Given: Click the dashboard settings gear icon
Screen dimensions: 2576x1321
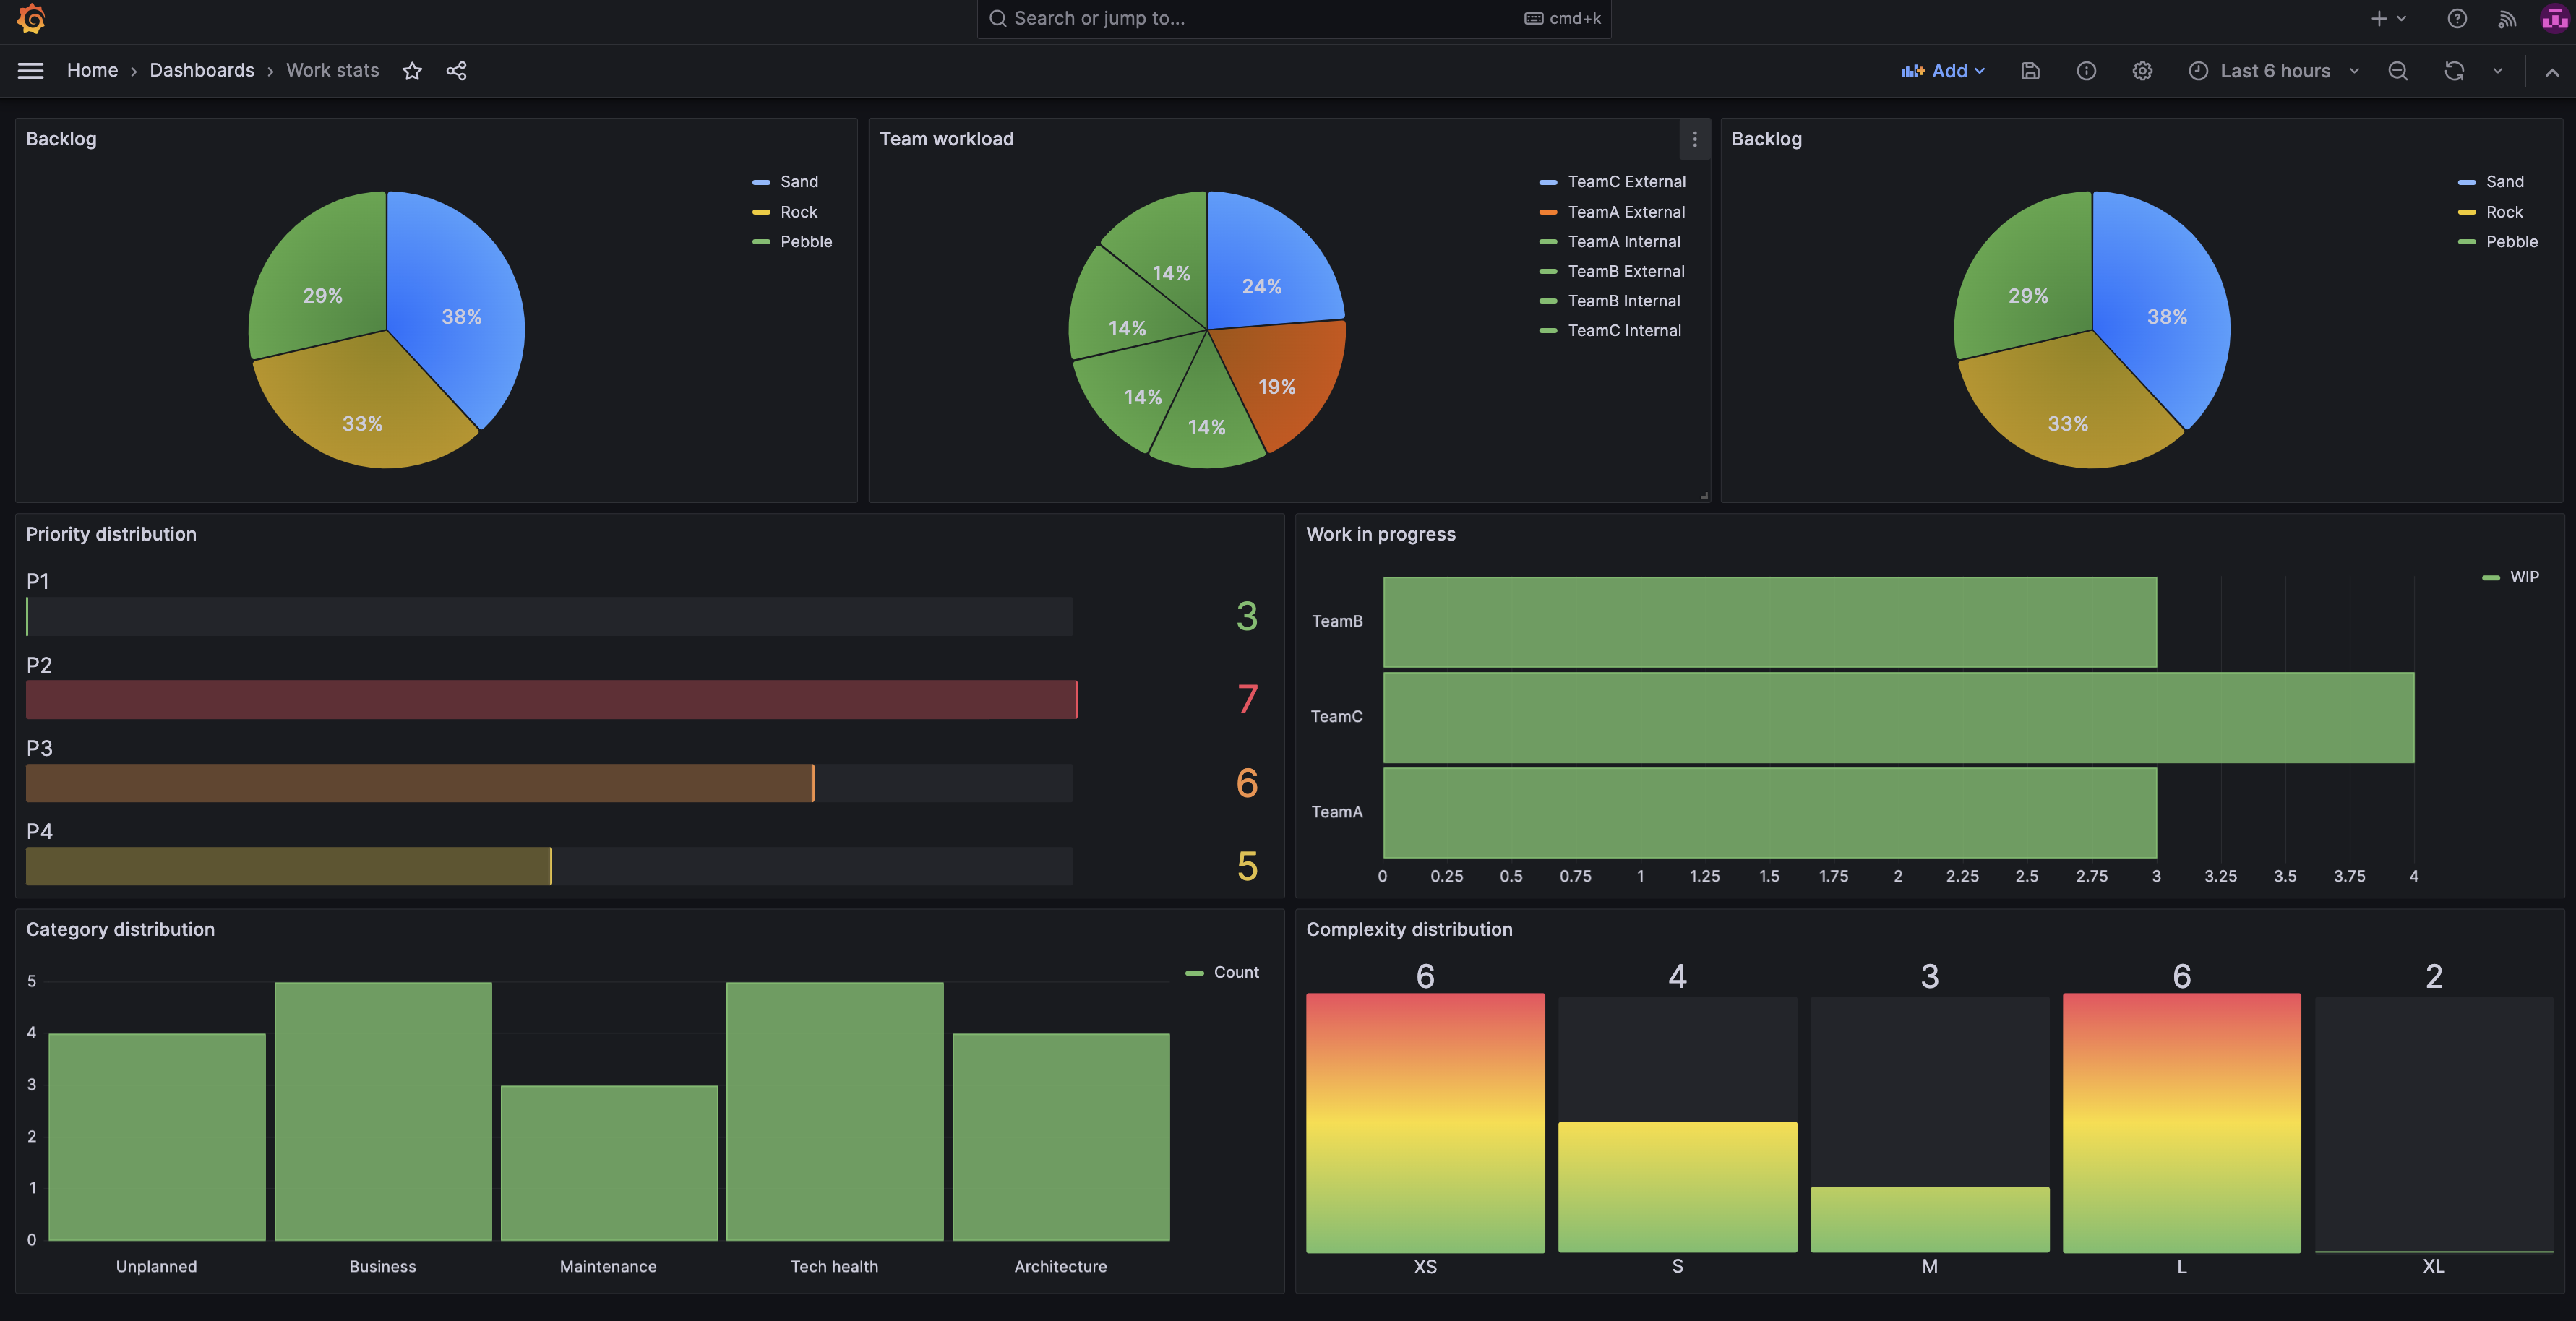Looking at the screenshot, I should point(2143,71).
